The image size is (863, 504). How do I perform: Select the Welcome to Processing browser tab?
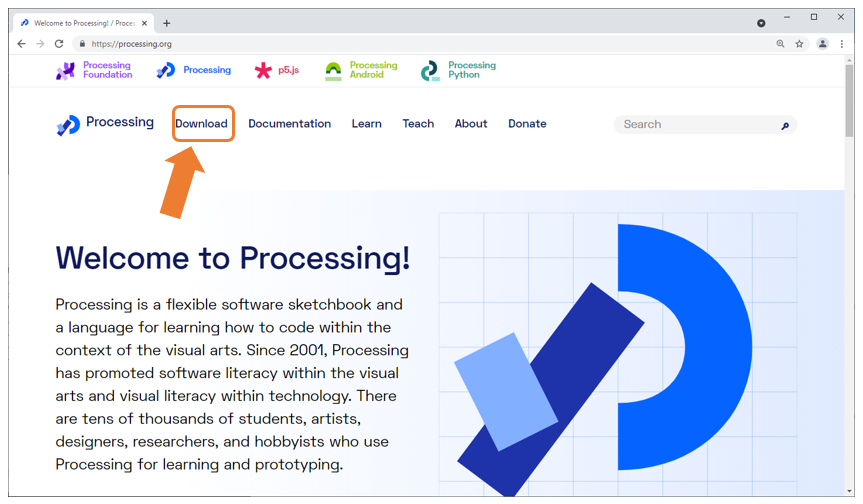[83, 23]
